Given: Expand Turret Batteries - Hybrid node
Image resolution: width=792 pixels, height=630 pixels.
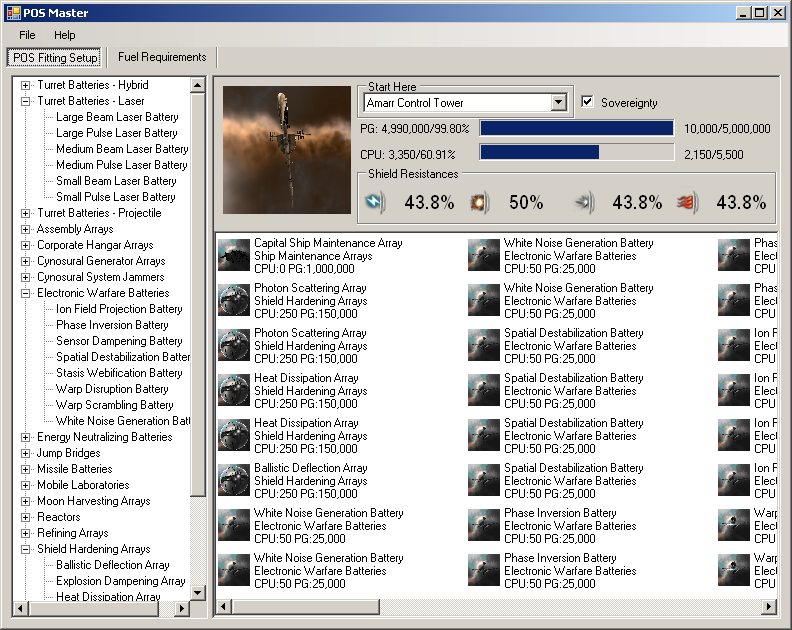Looking at the screenshot, I should pyautogui.click(x=25, y=85).
